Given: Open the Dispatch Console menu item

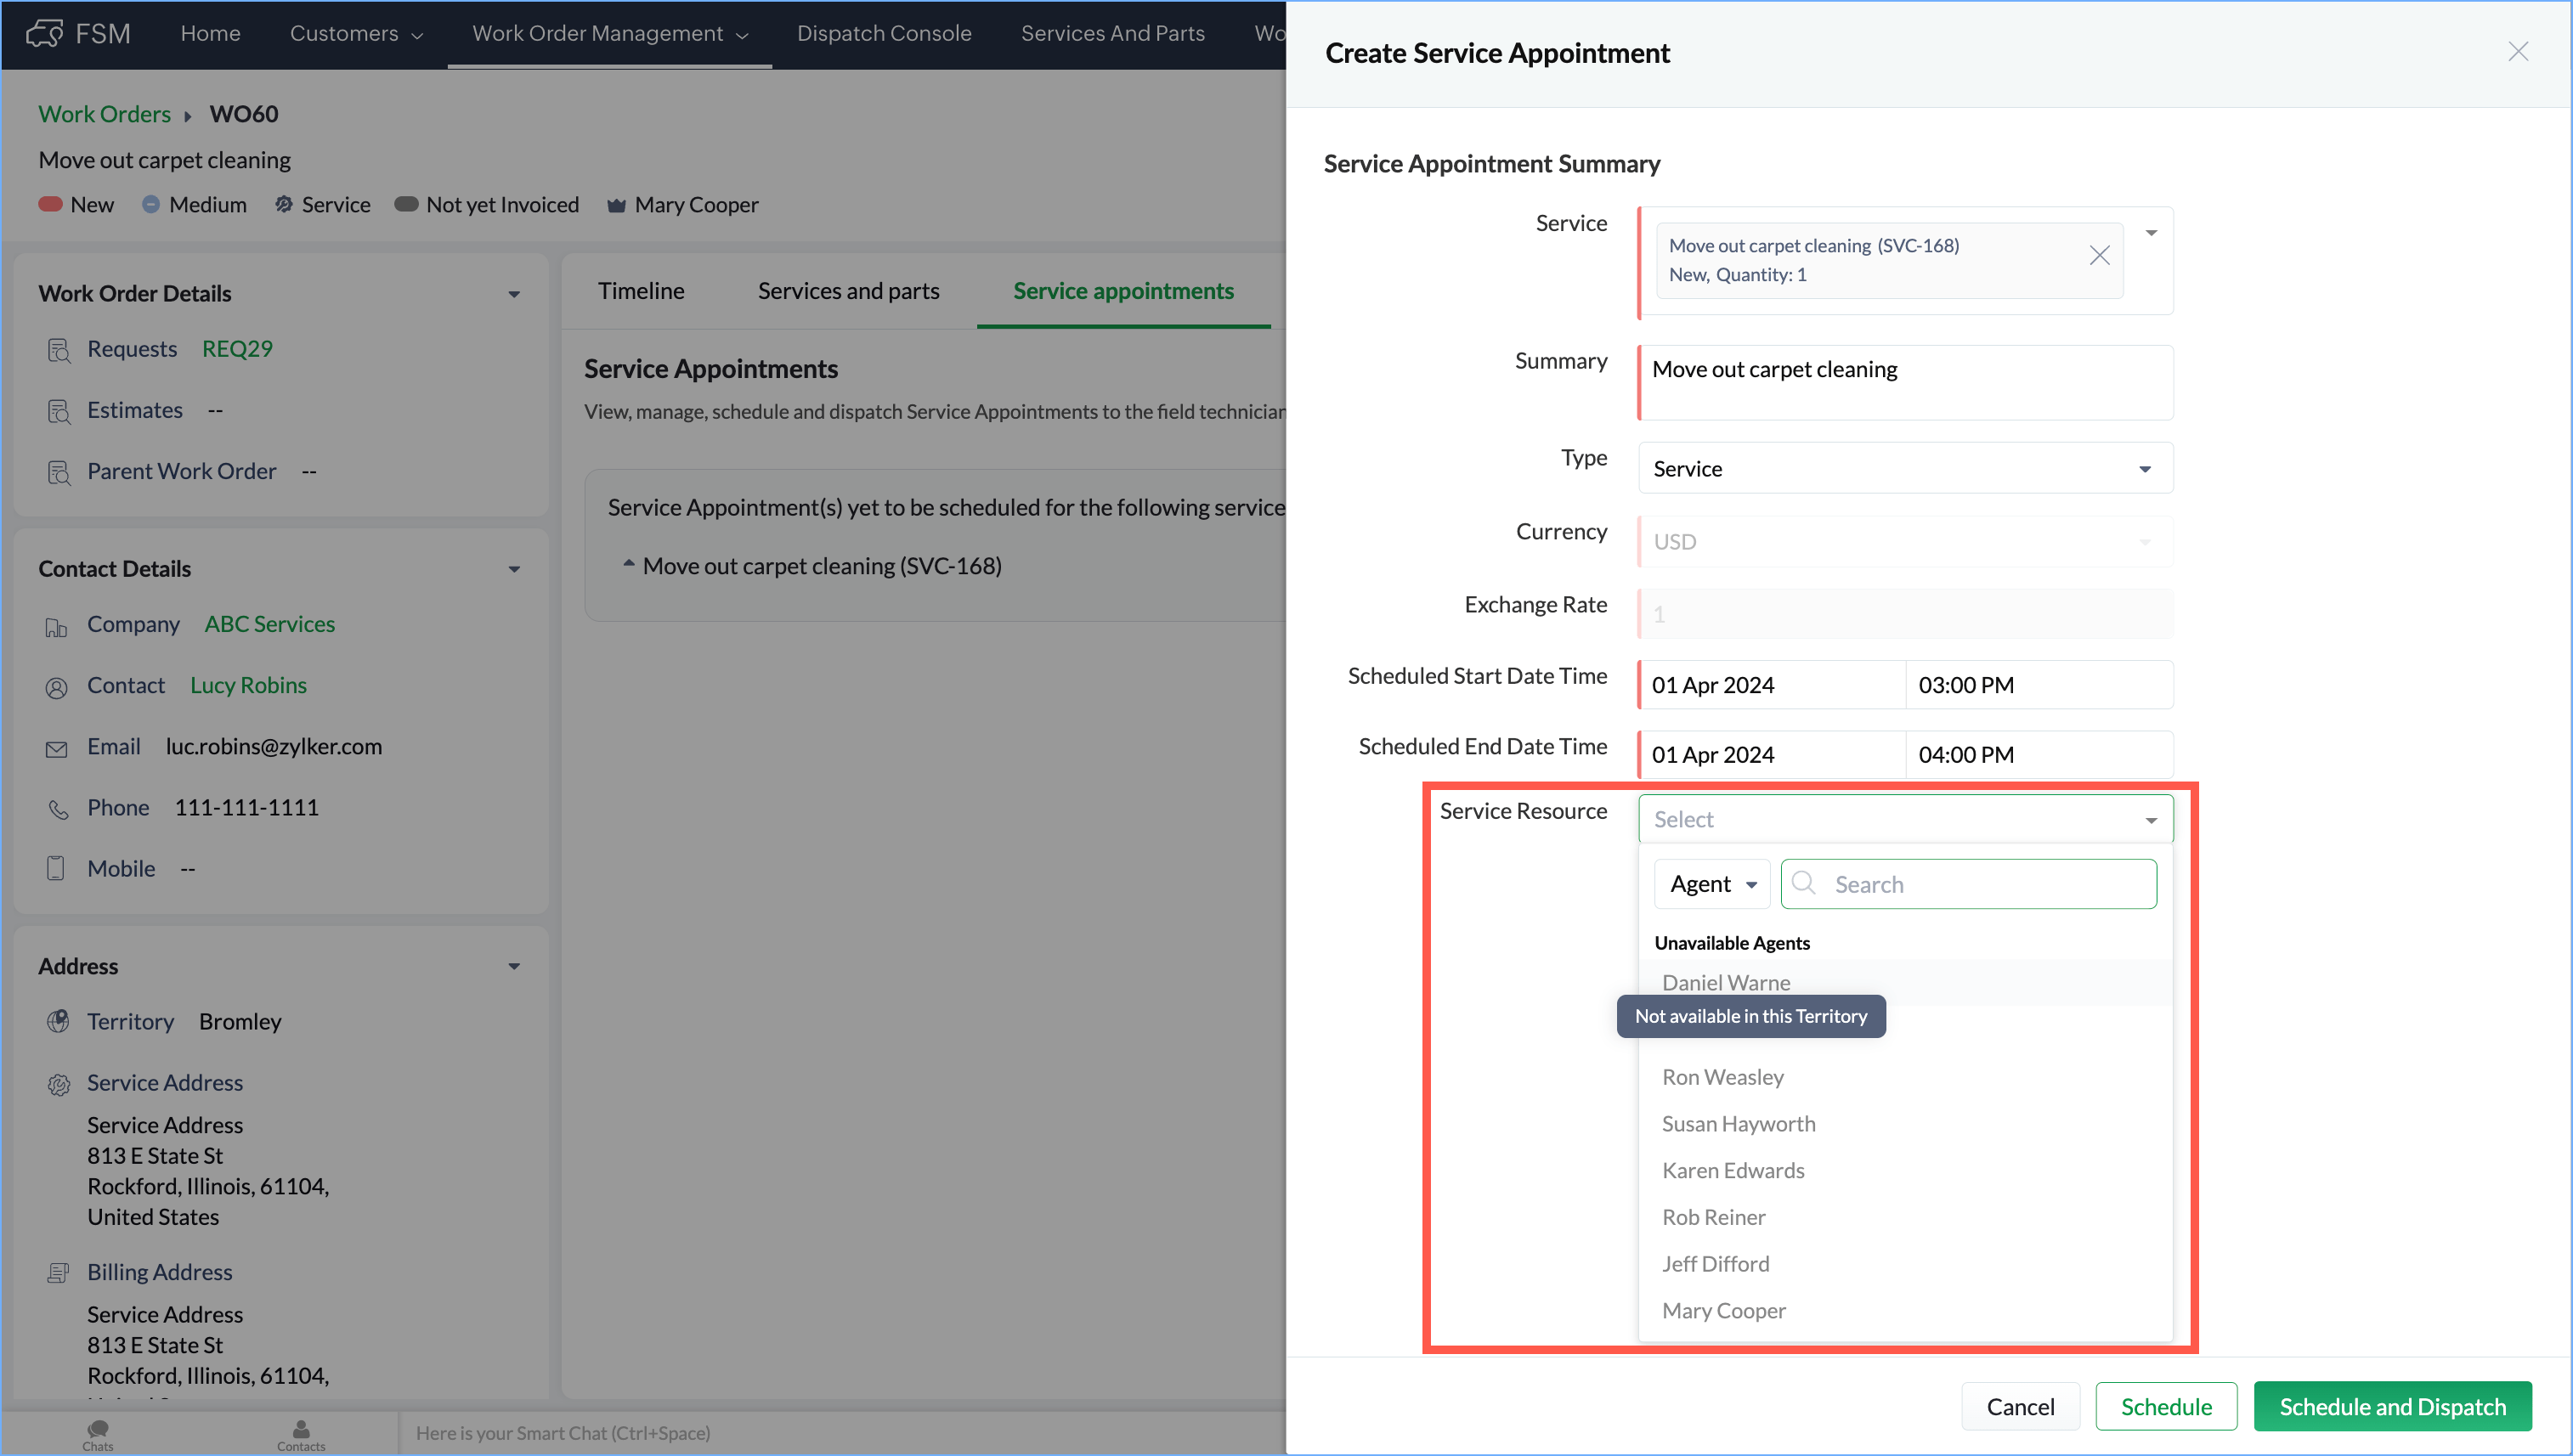Looking at the screenshot, I should point(884,33).
